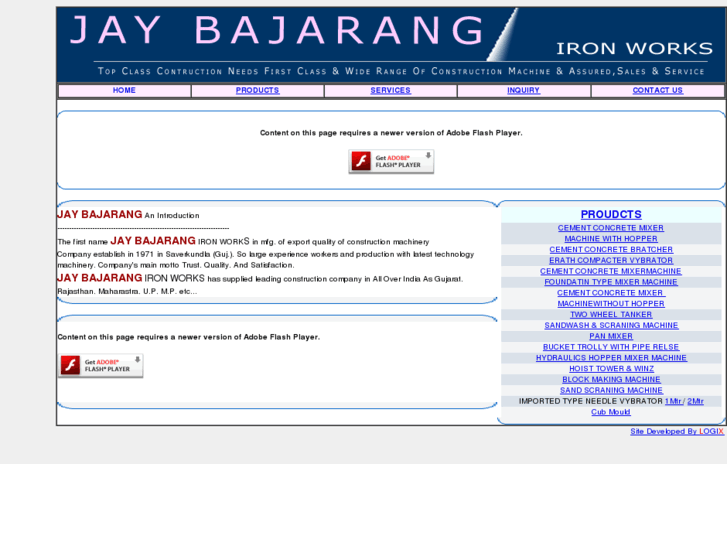Click 'IMPORTED TYPE NEEDLE VYBRATOR' text
This screenshot has height=545, width=727.
coord(591,401)
